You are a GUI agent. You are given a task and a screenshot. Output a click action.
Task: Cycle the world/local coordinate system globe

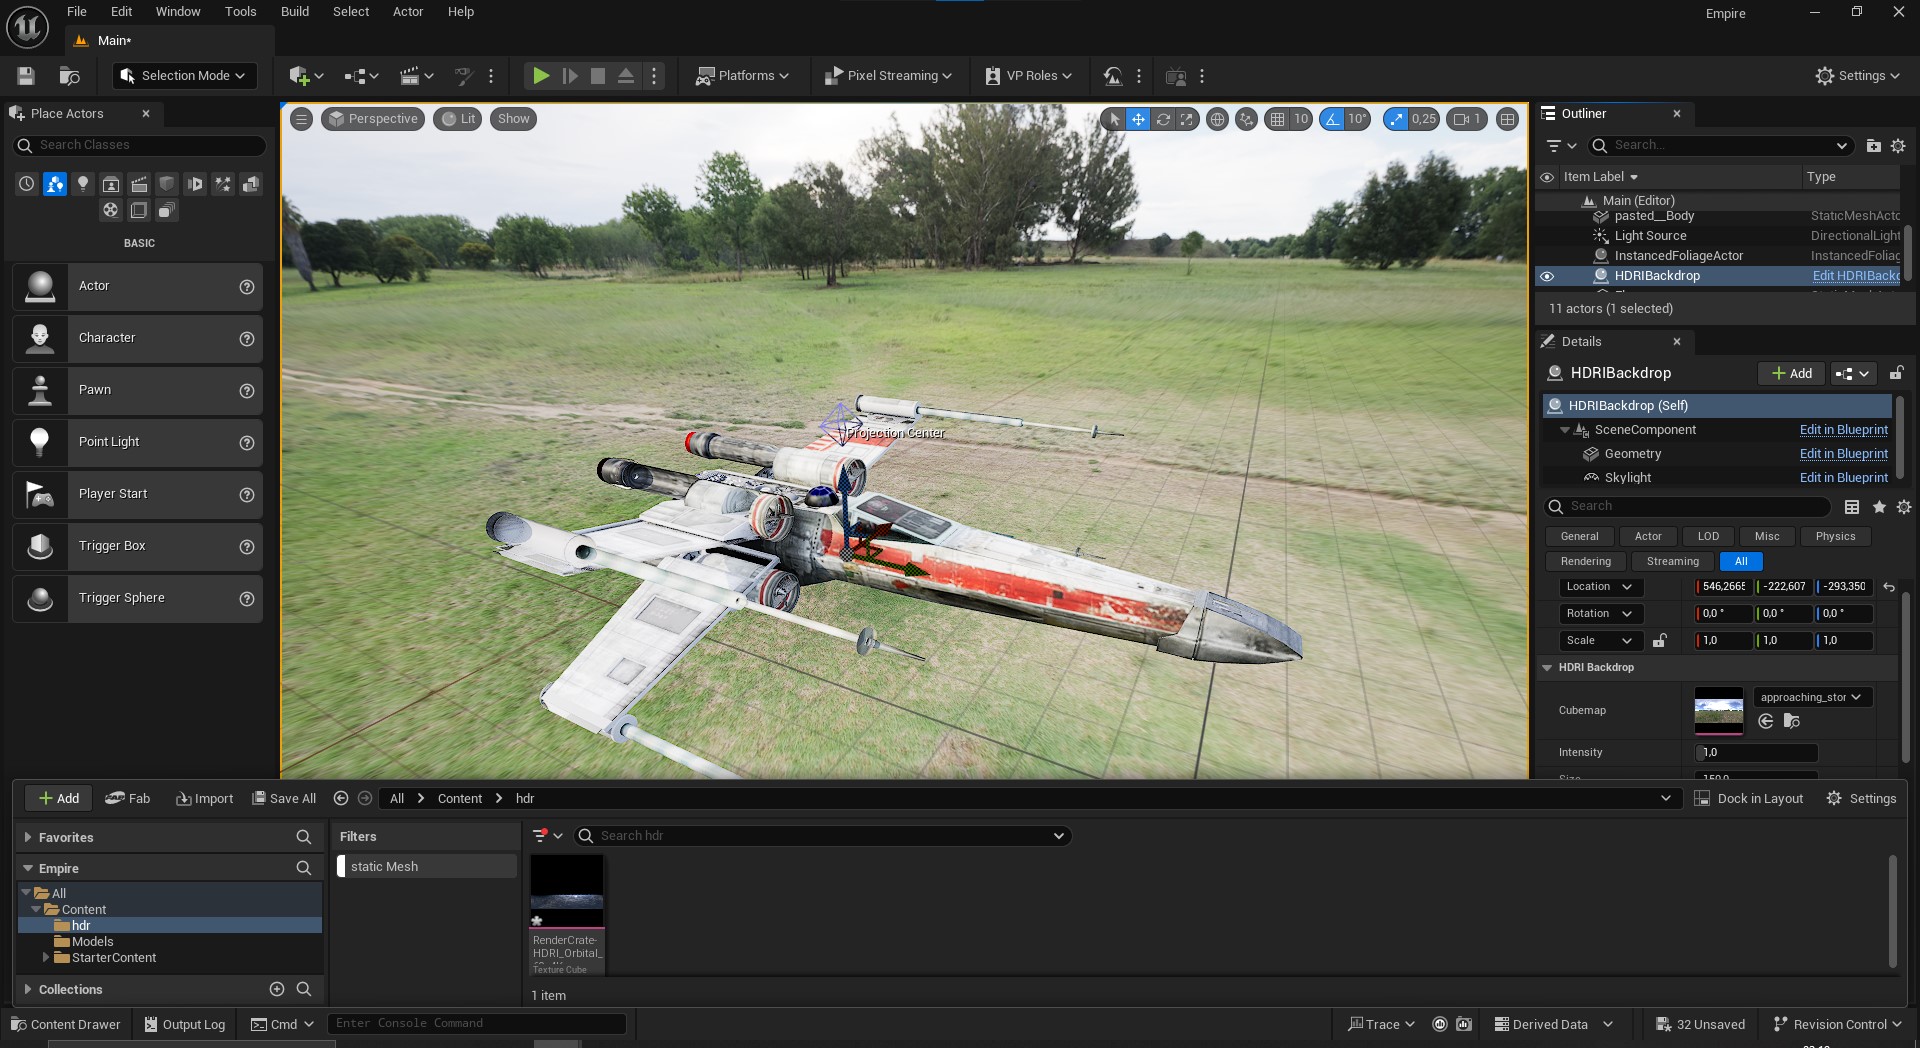[1217, 119]
